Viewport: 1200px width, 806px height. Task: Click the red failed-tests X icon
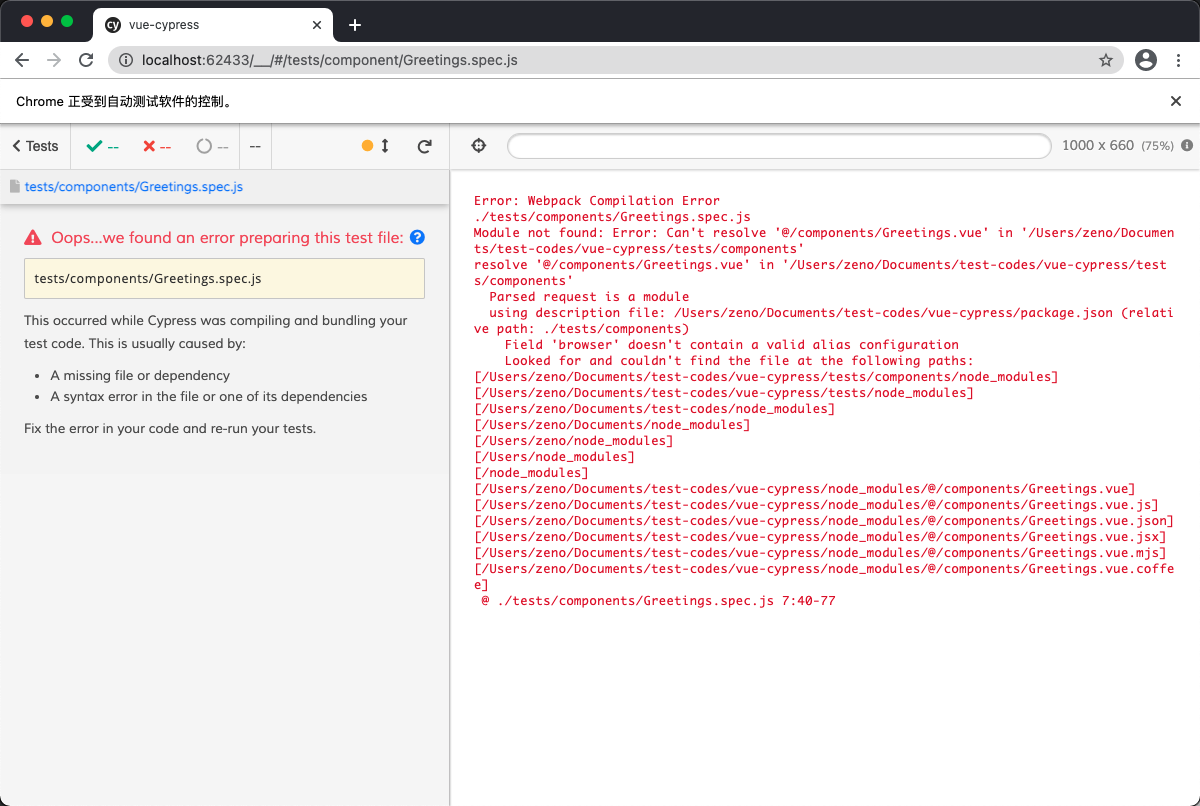click(149, 145)
